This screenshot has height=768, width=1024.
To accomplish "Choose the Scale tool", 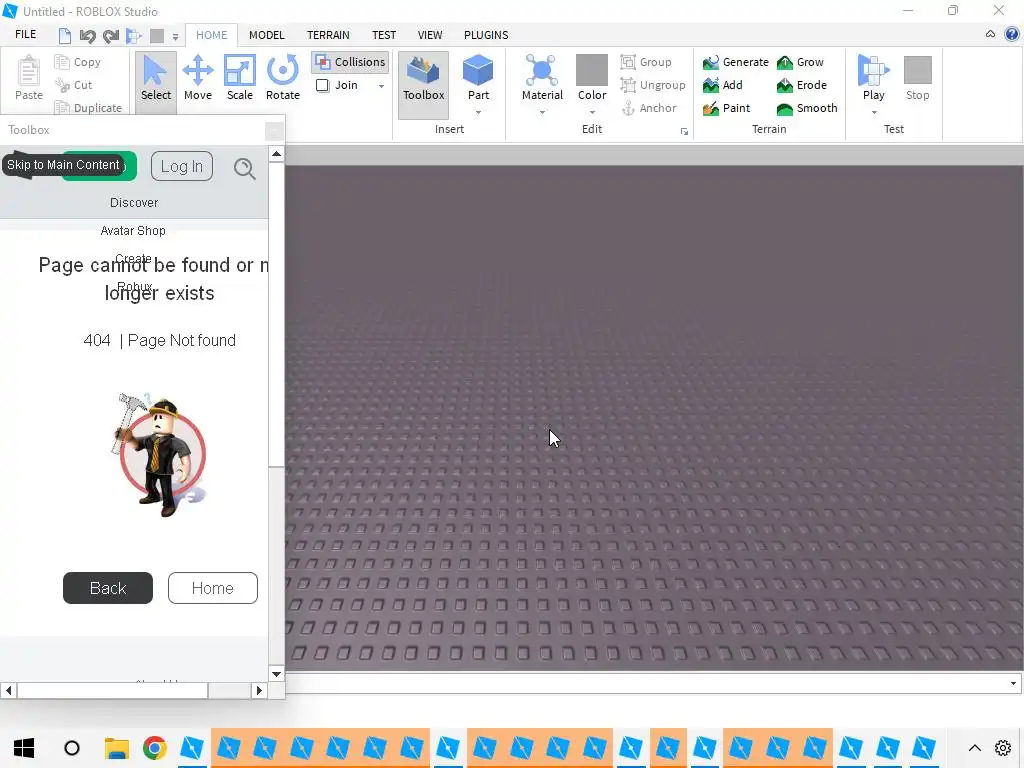I will (240, 78).
